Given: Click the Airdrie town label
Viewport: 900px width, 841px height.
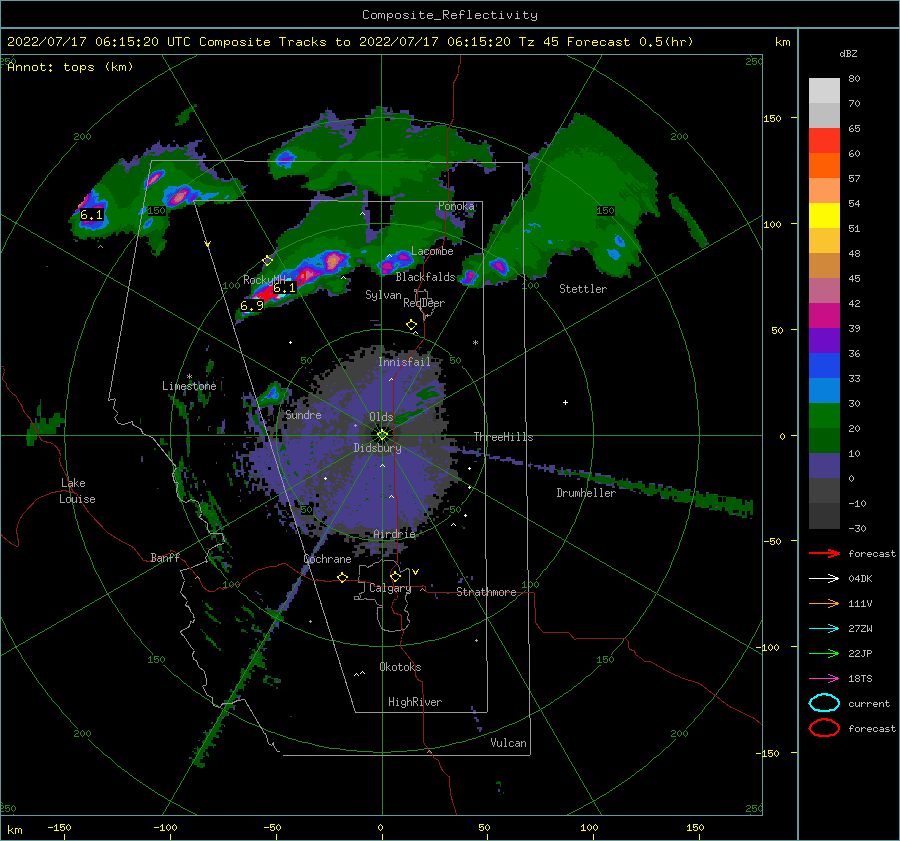Looking at the screenshot, I should (394, 534).
